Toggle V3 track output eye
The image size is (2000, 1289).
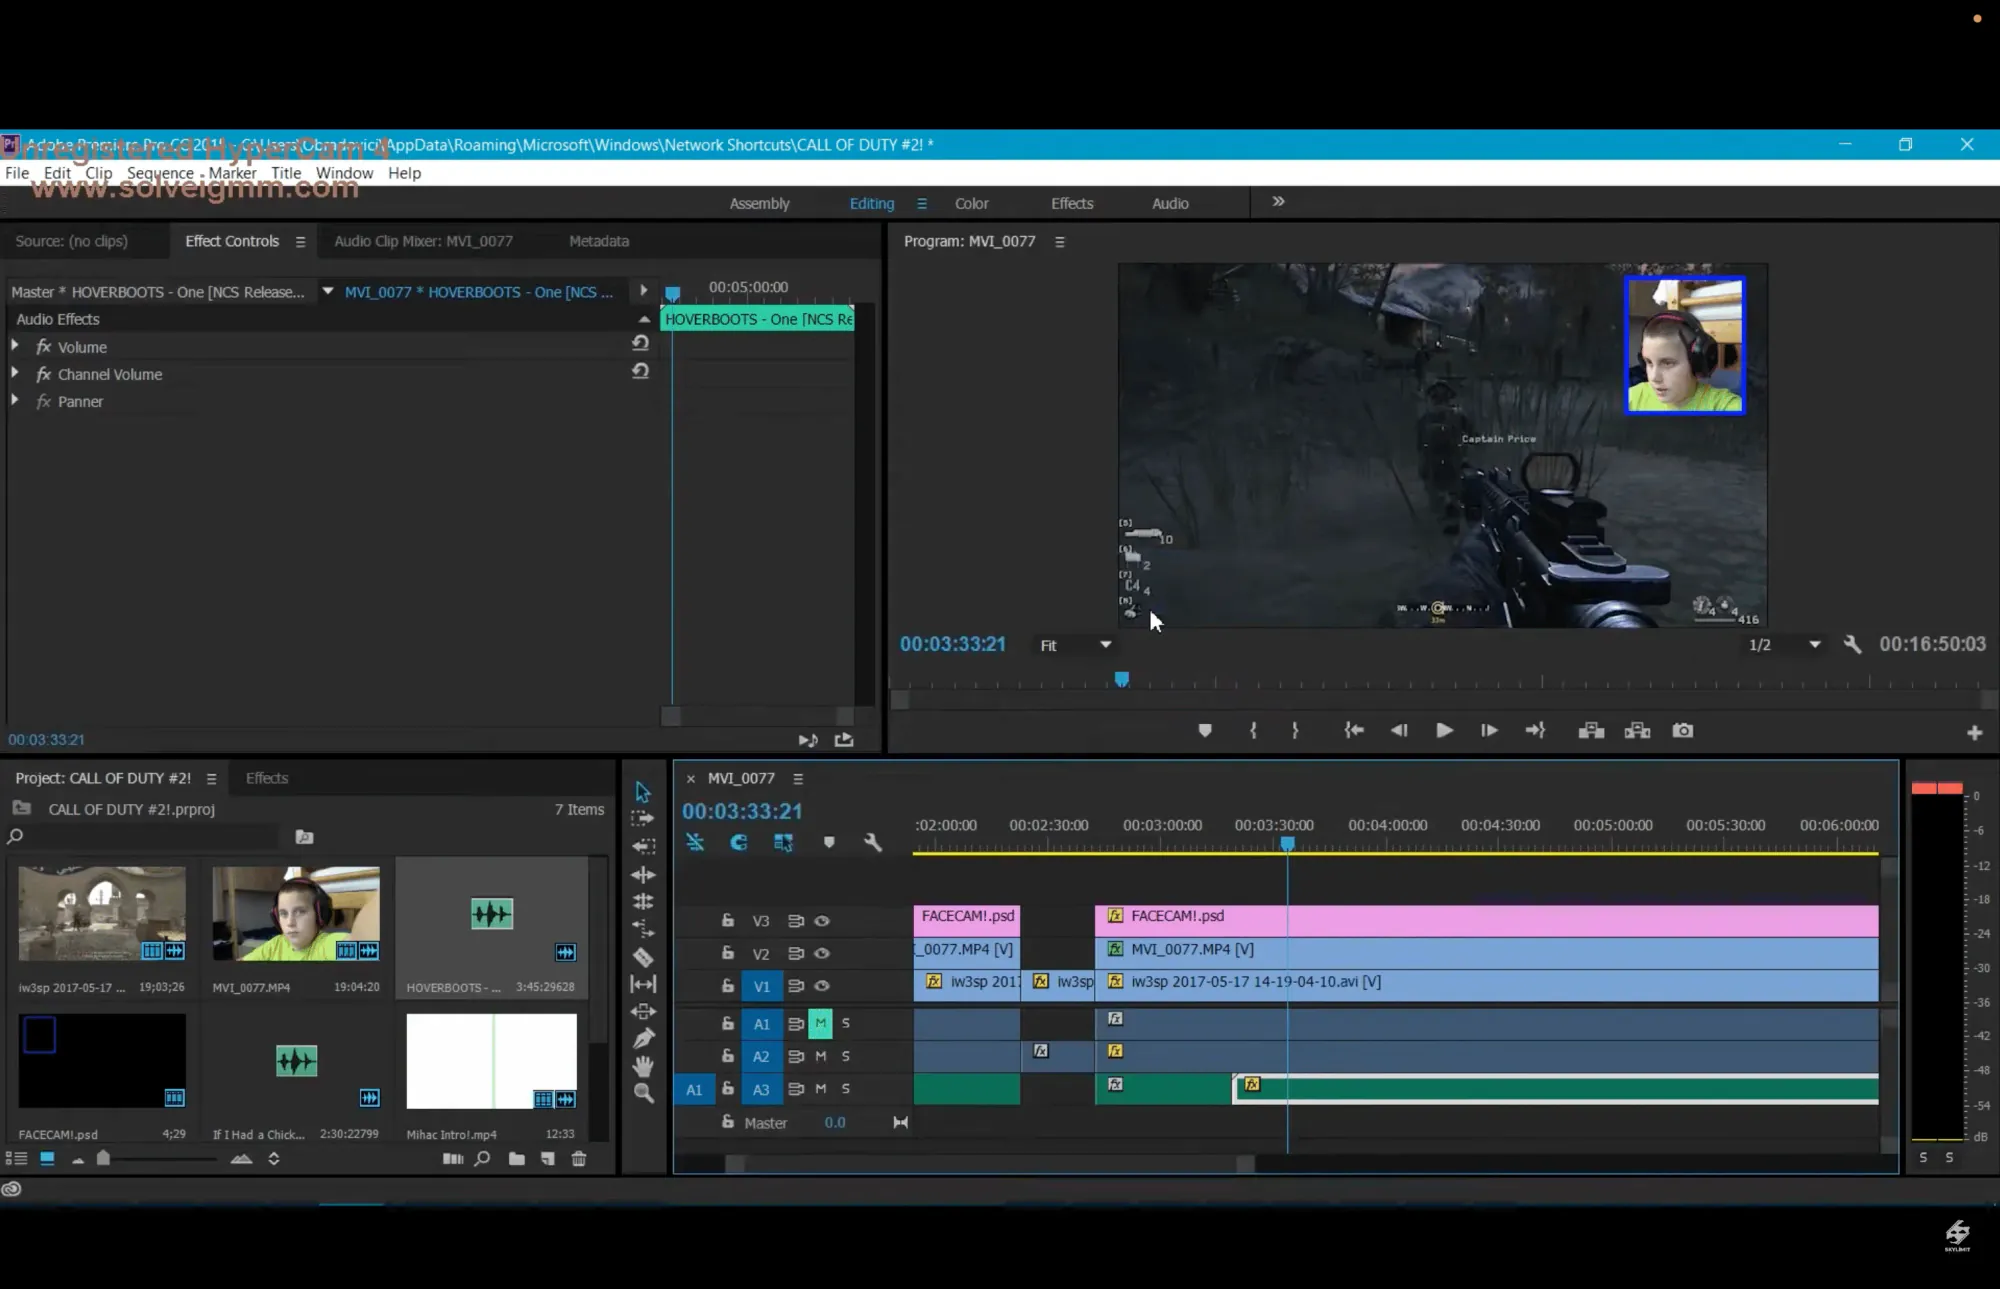[x=822, y=921]
